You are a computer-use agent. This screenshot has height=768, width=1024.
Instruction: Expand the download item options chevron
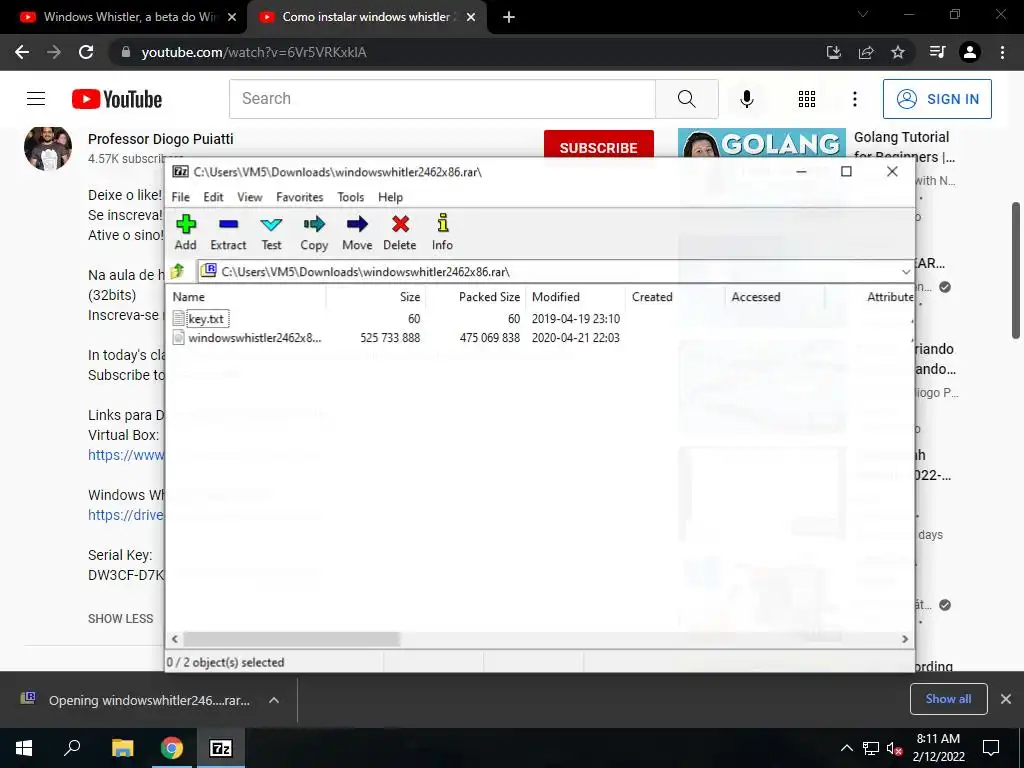(274, 700)
